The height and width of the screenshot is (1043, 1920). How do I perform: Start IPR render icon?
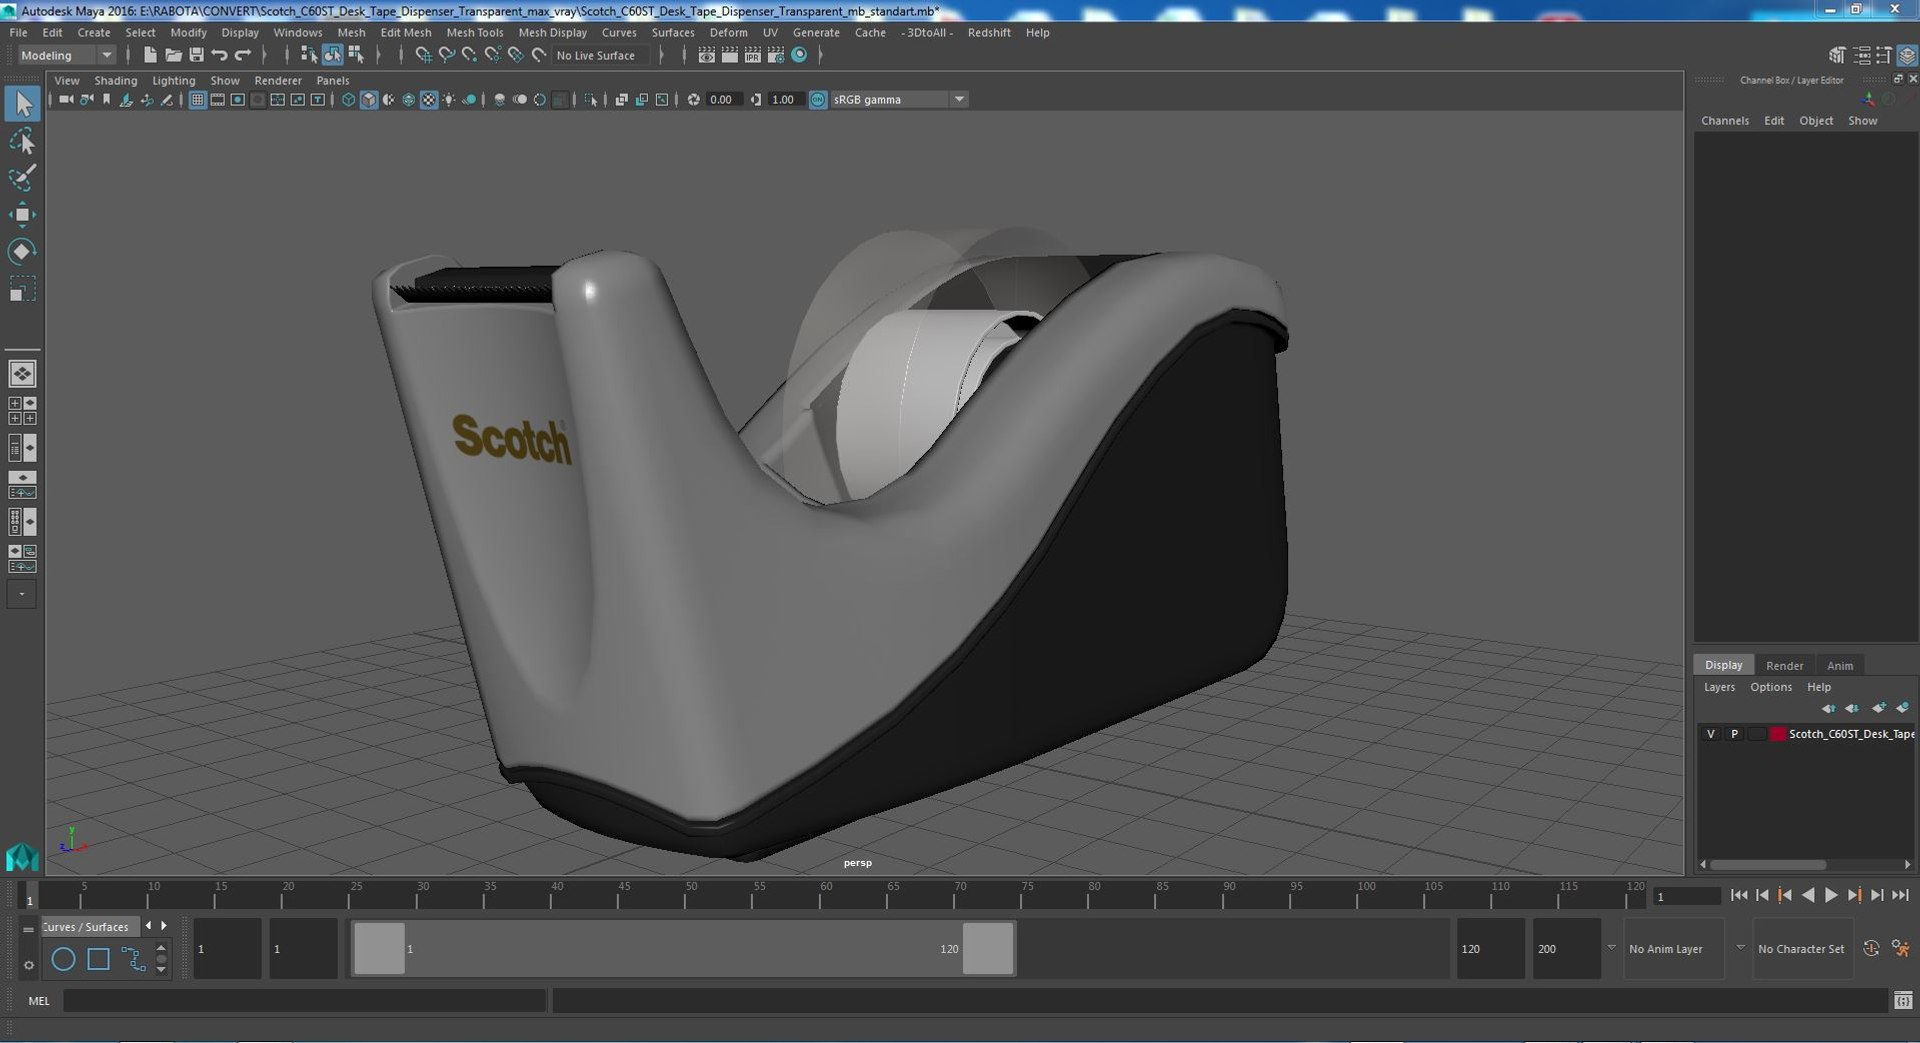point(753,55)
